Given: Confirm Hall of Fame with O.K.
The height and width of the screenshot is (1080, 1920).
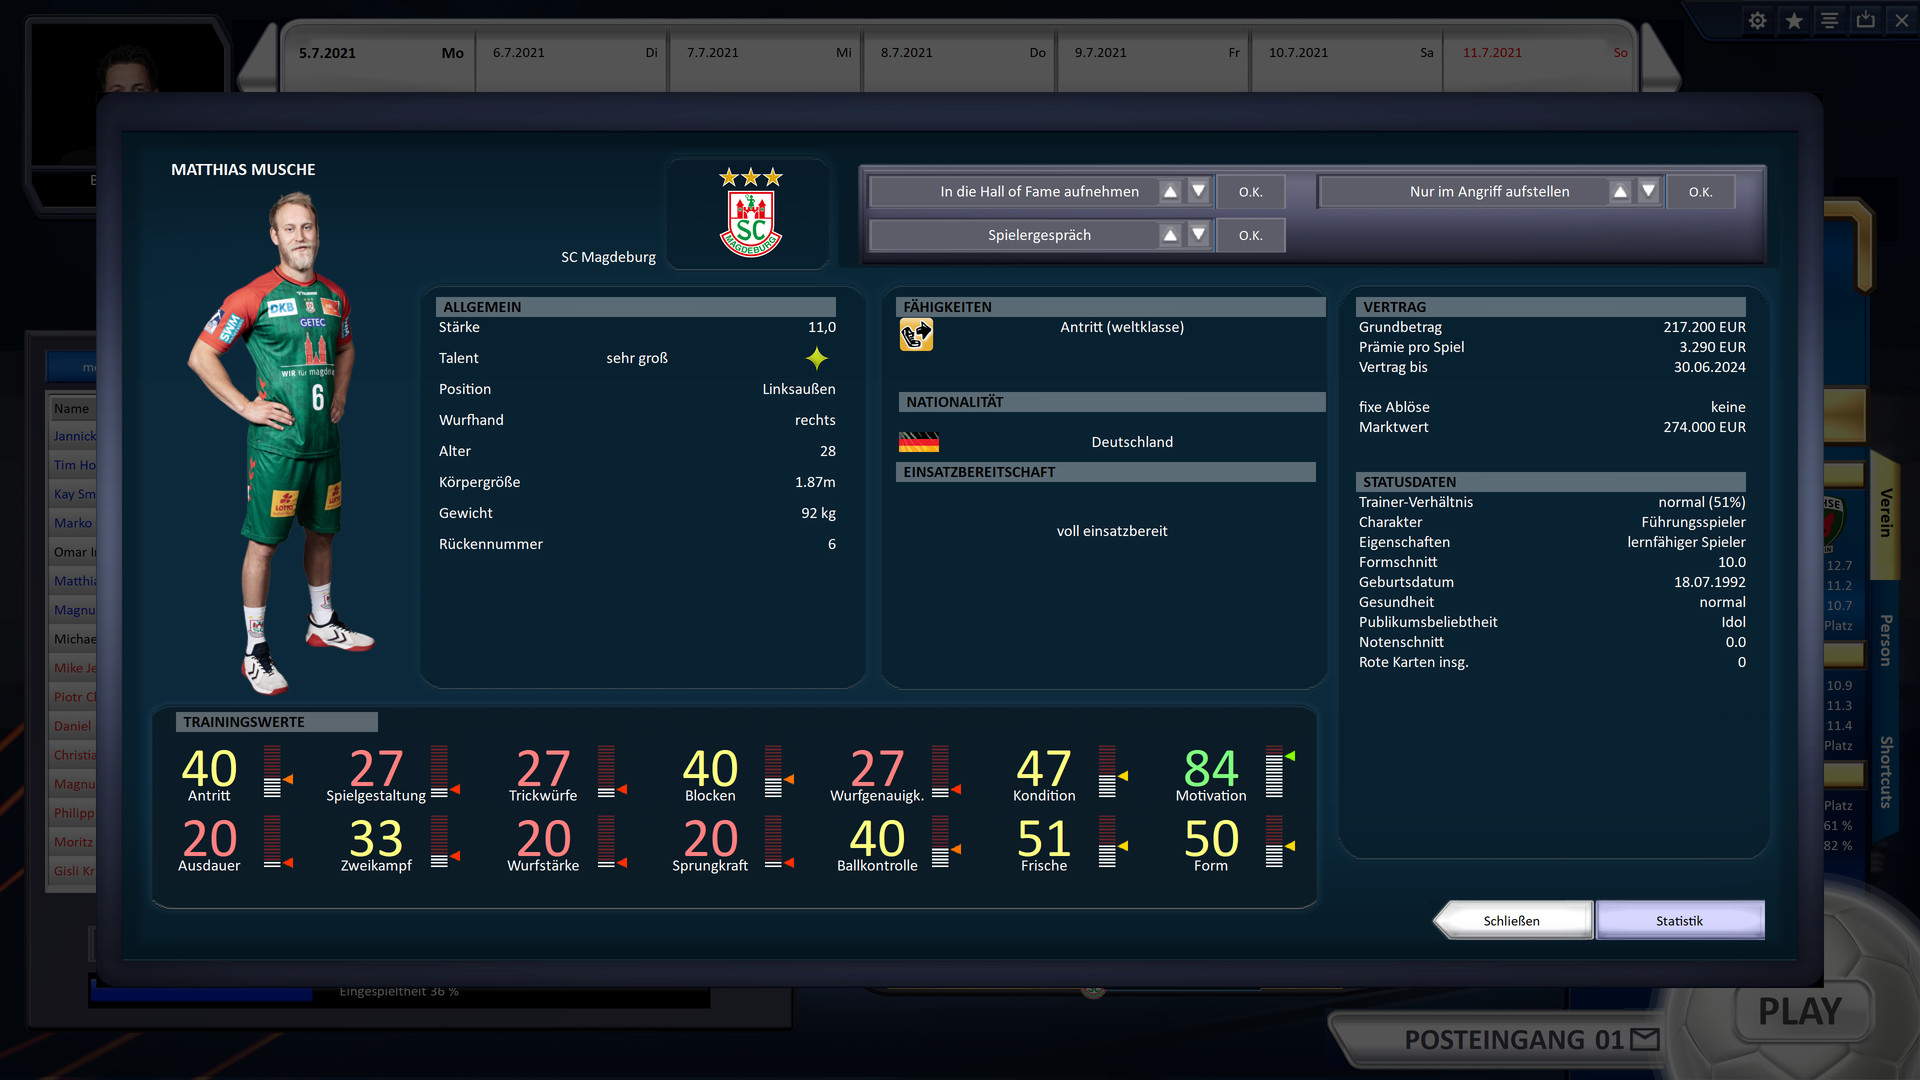Looking at the screenshot, I should [x=1250, y=192].
